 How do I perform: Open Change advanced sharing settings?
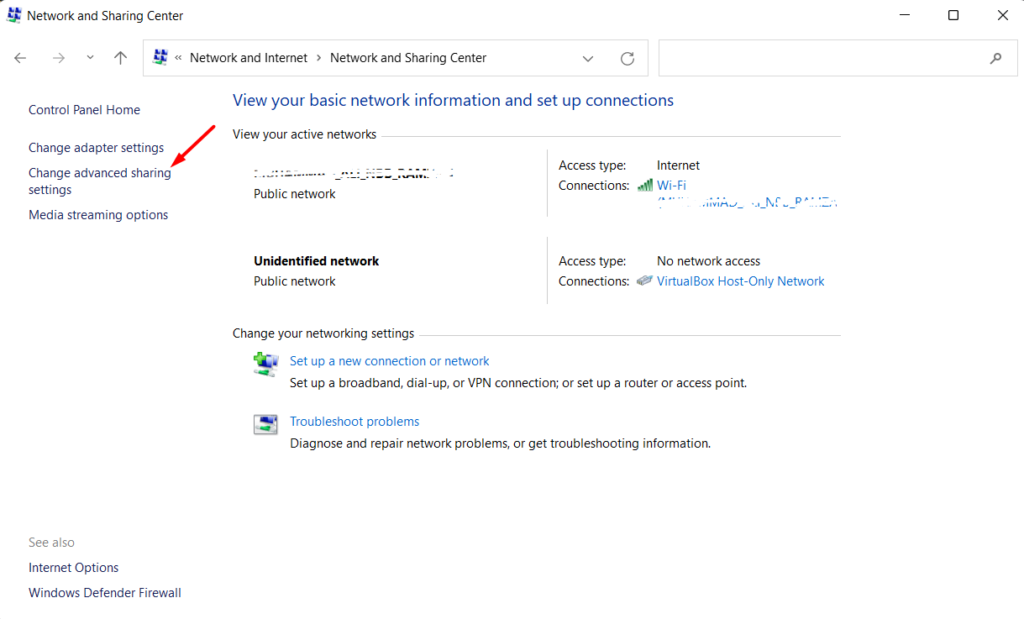(x=99, y=181)
